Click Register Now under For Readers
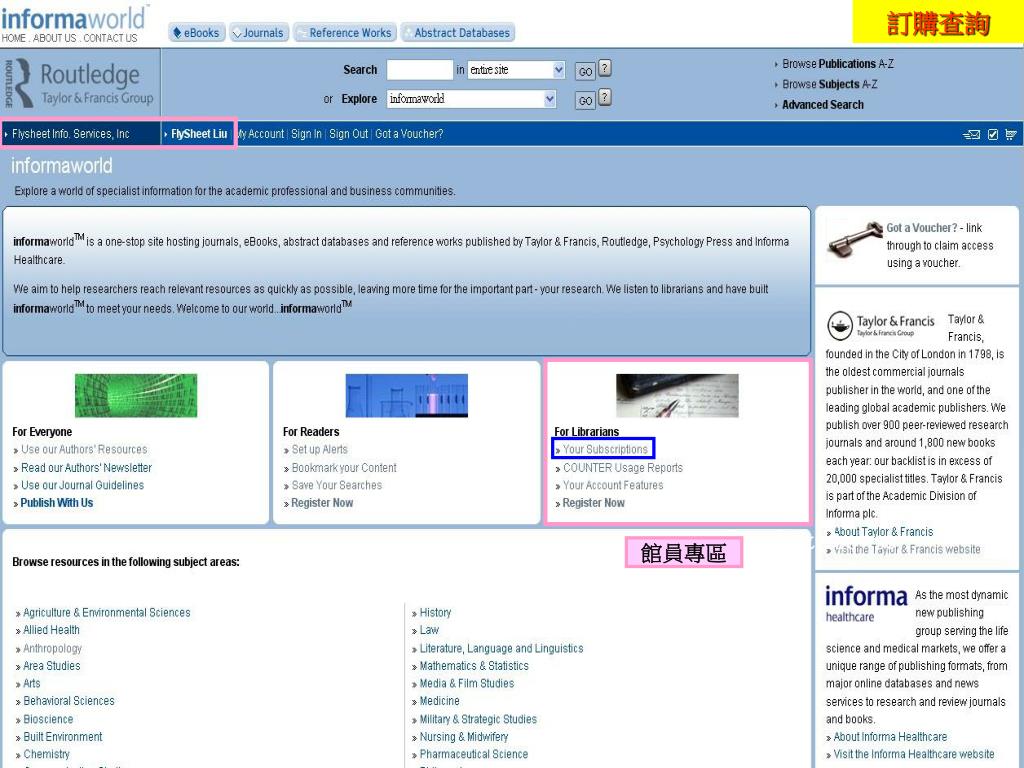This screenshot has width=1024, height=768. [322, 503]
